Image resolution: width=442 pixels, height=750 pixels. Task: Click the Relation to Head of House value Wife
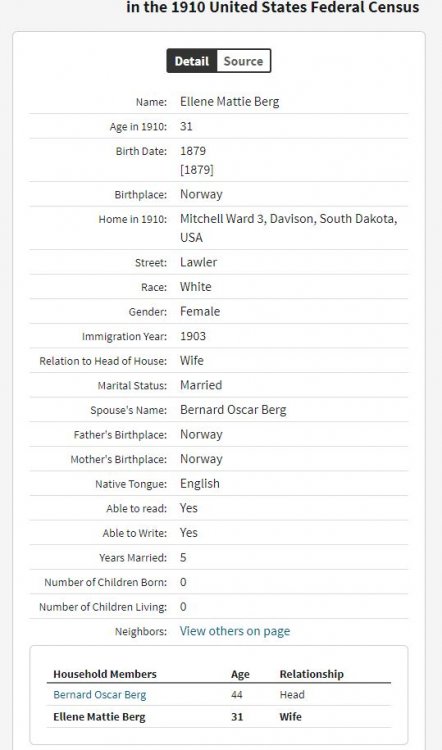pos(192,361)
